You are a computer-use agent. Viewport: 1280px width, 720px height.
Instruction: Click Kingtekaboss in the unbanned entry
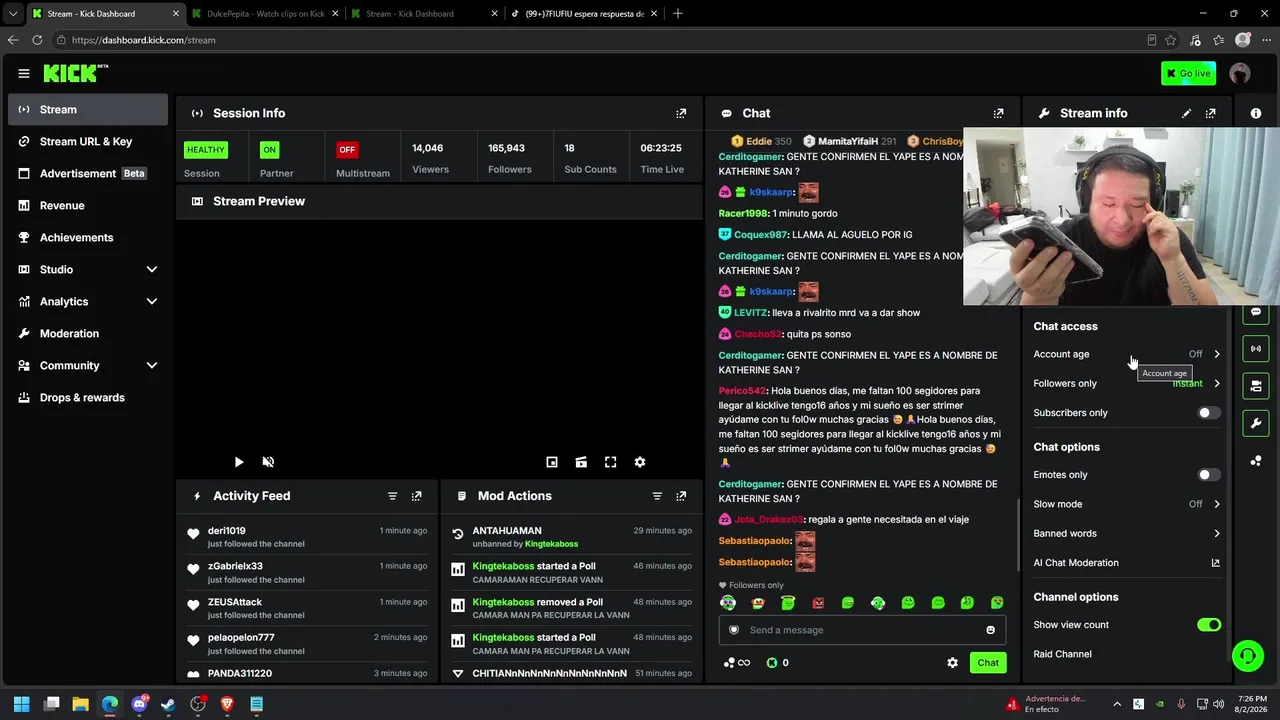pos(552,544)
